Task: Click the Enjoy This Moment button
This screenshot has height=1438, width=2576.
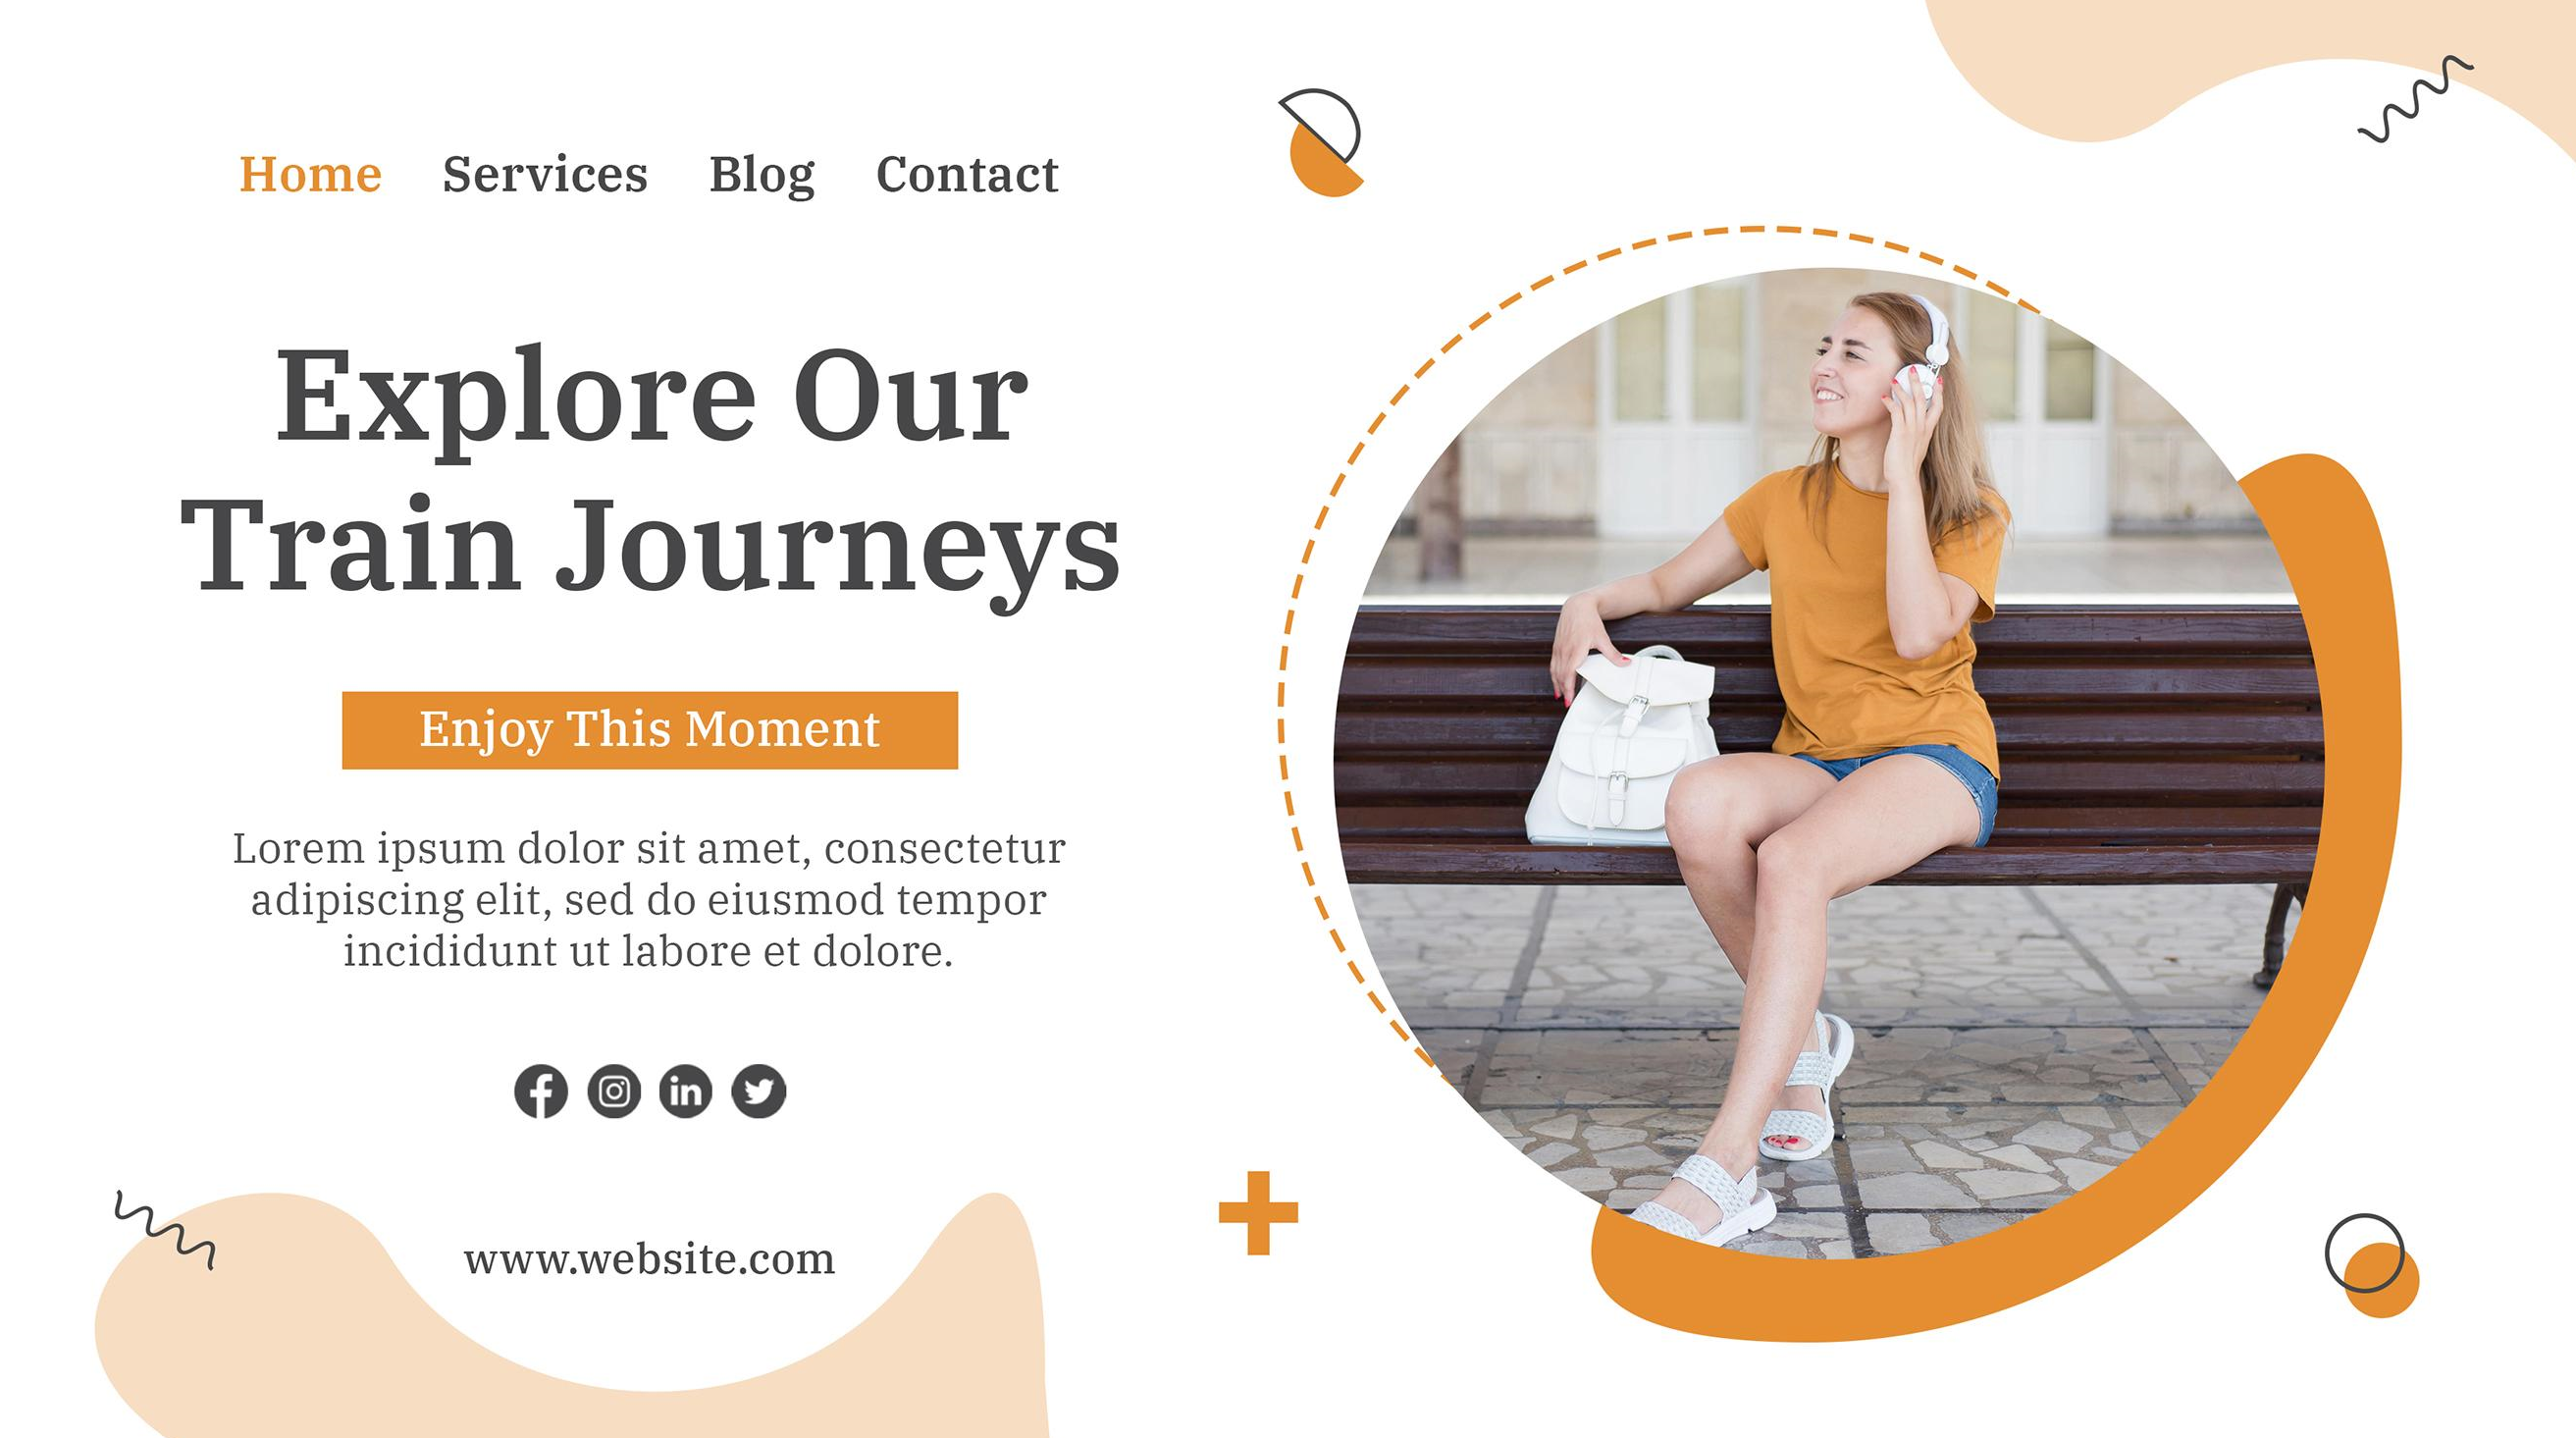Action: click(x=650, y=730)
